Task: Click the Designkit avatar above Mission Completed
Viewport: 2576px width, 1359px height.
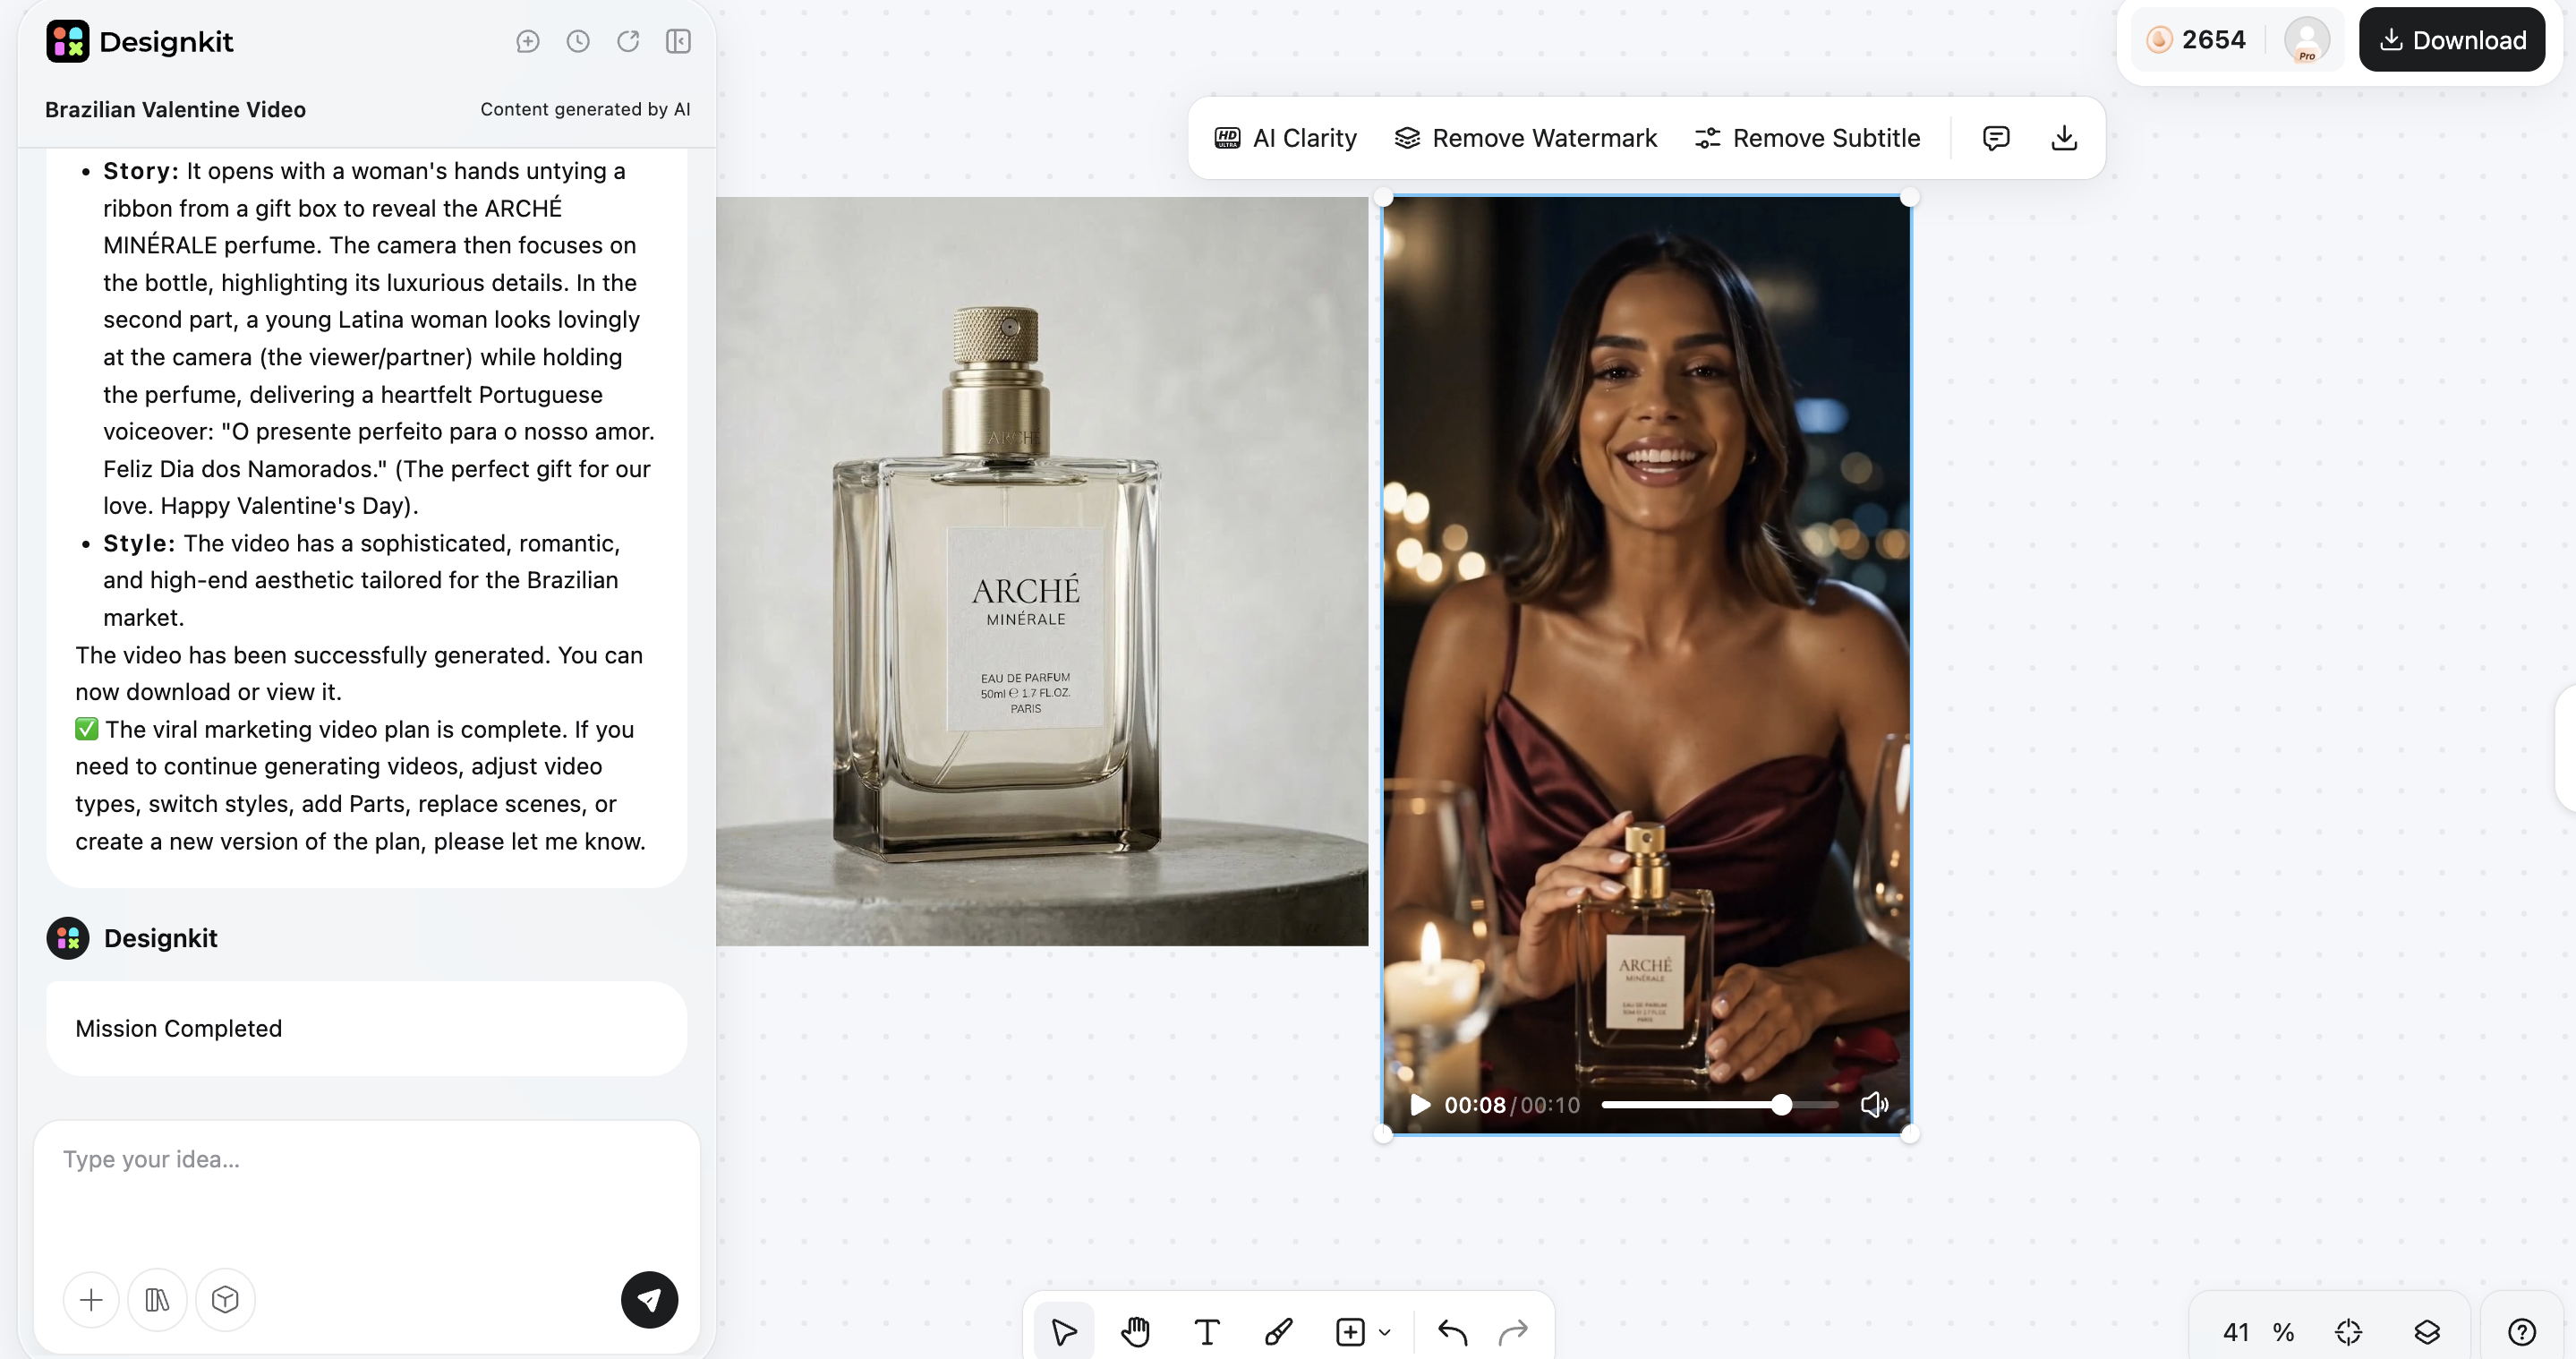Action: tap(68, 938)
